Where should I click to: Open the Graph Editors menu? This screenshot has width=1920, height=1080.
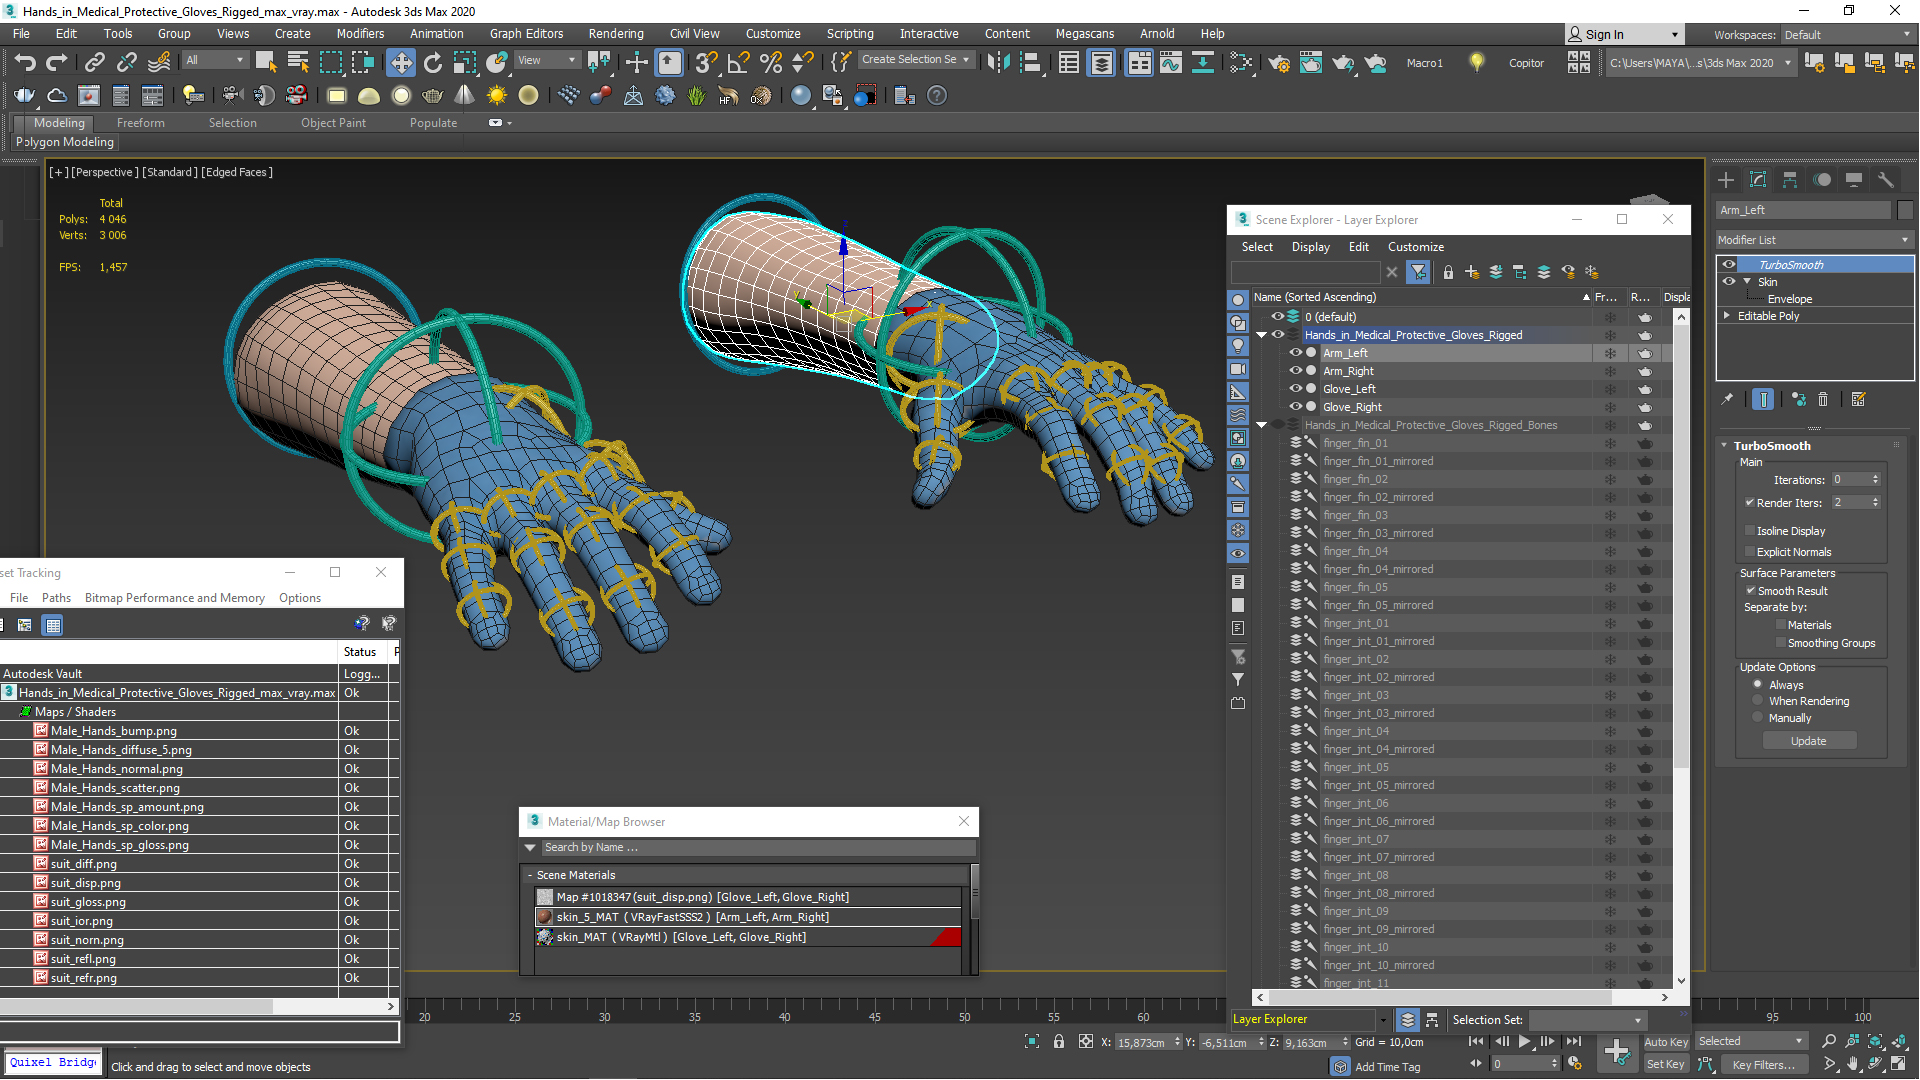coord(526,33)
